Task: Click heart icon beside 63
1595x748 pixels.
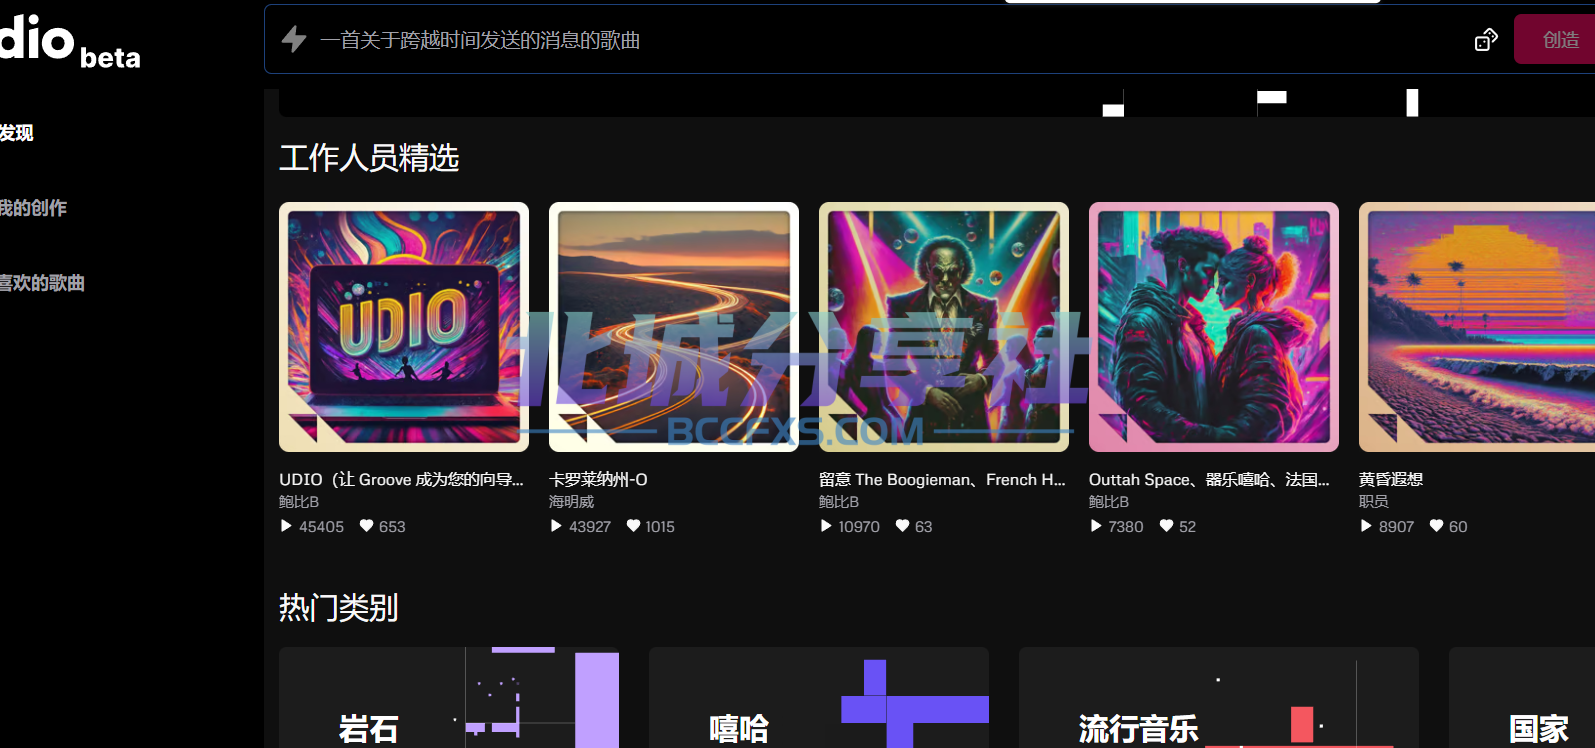Action: pos(902,526)
